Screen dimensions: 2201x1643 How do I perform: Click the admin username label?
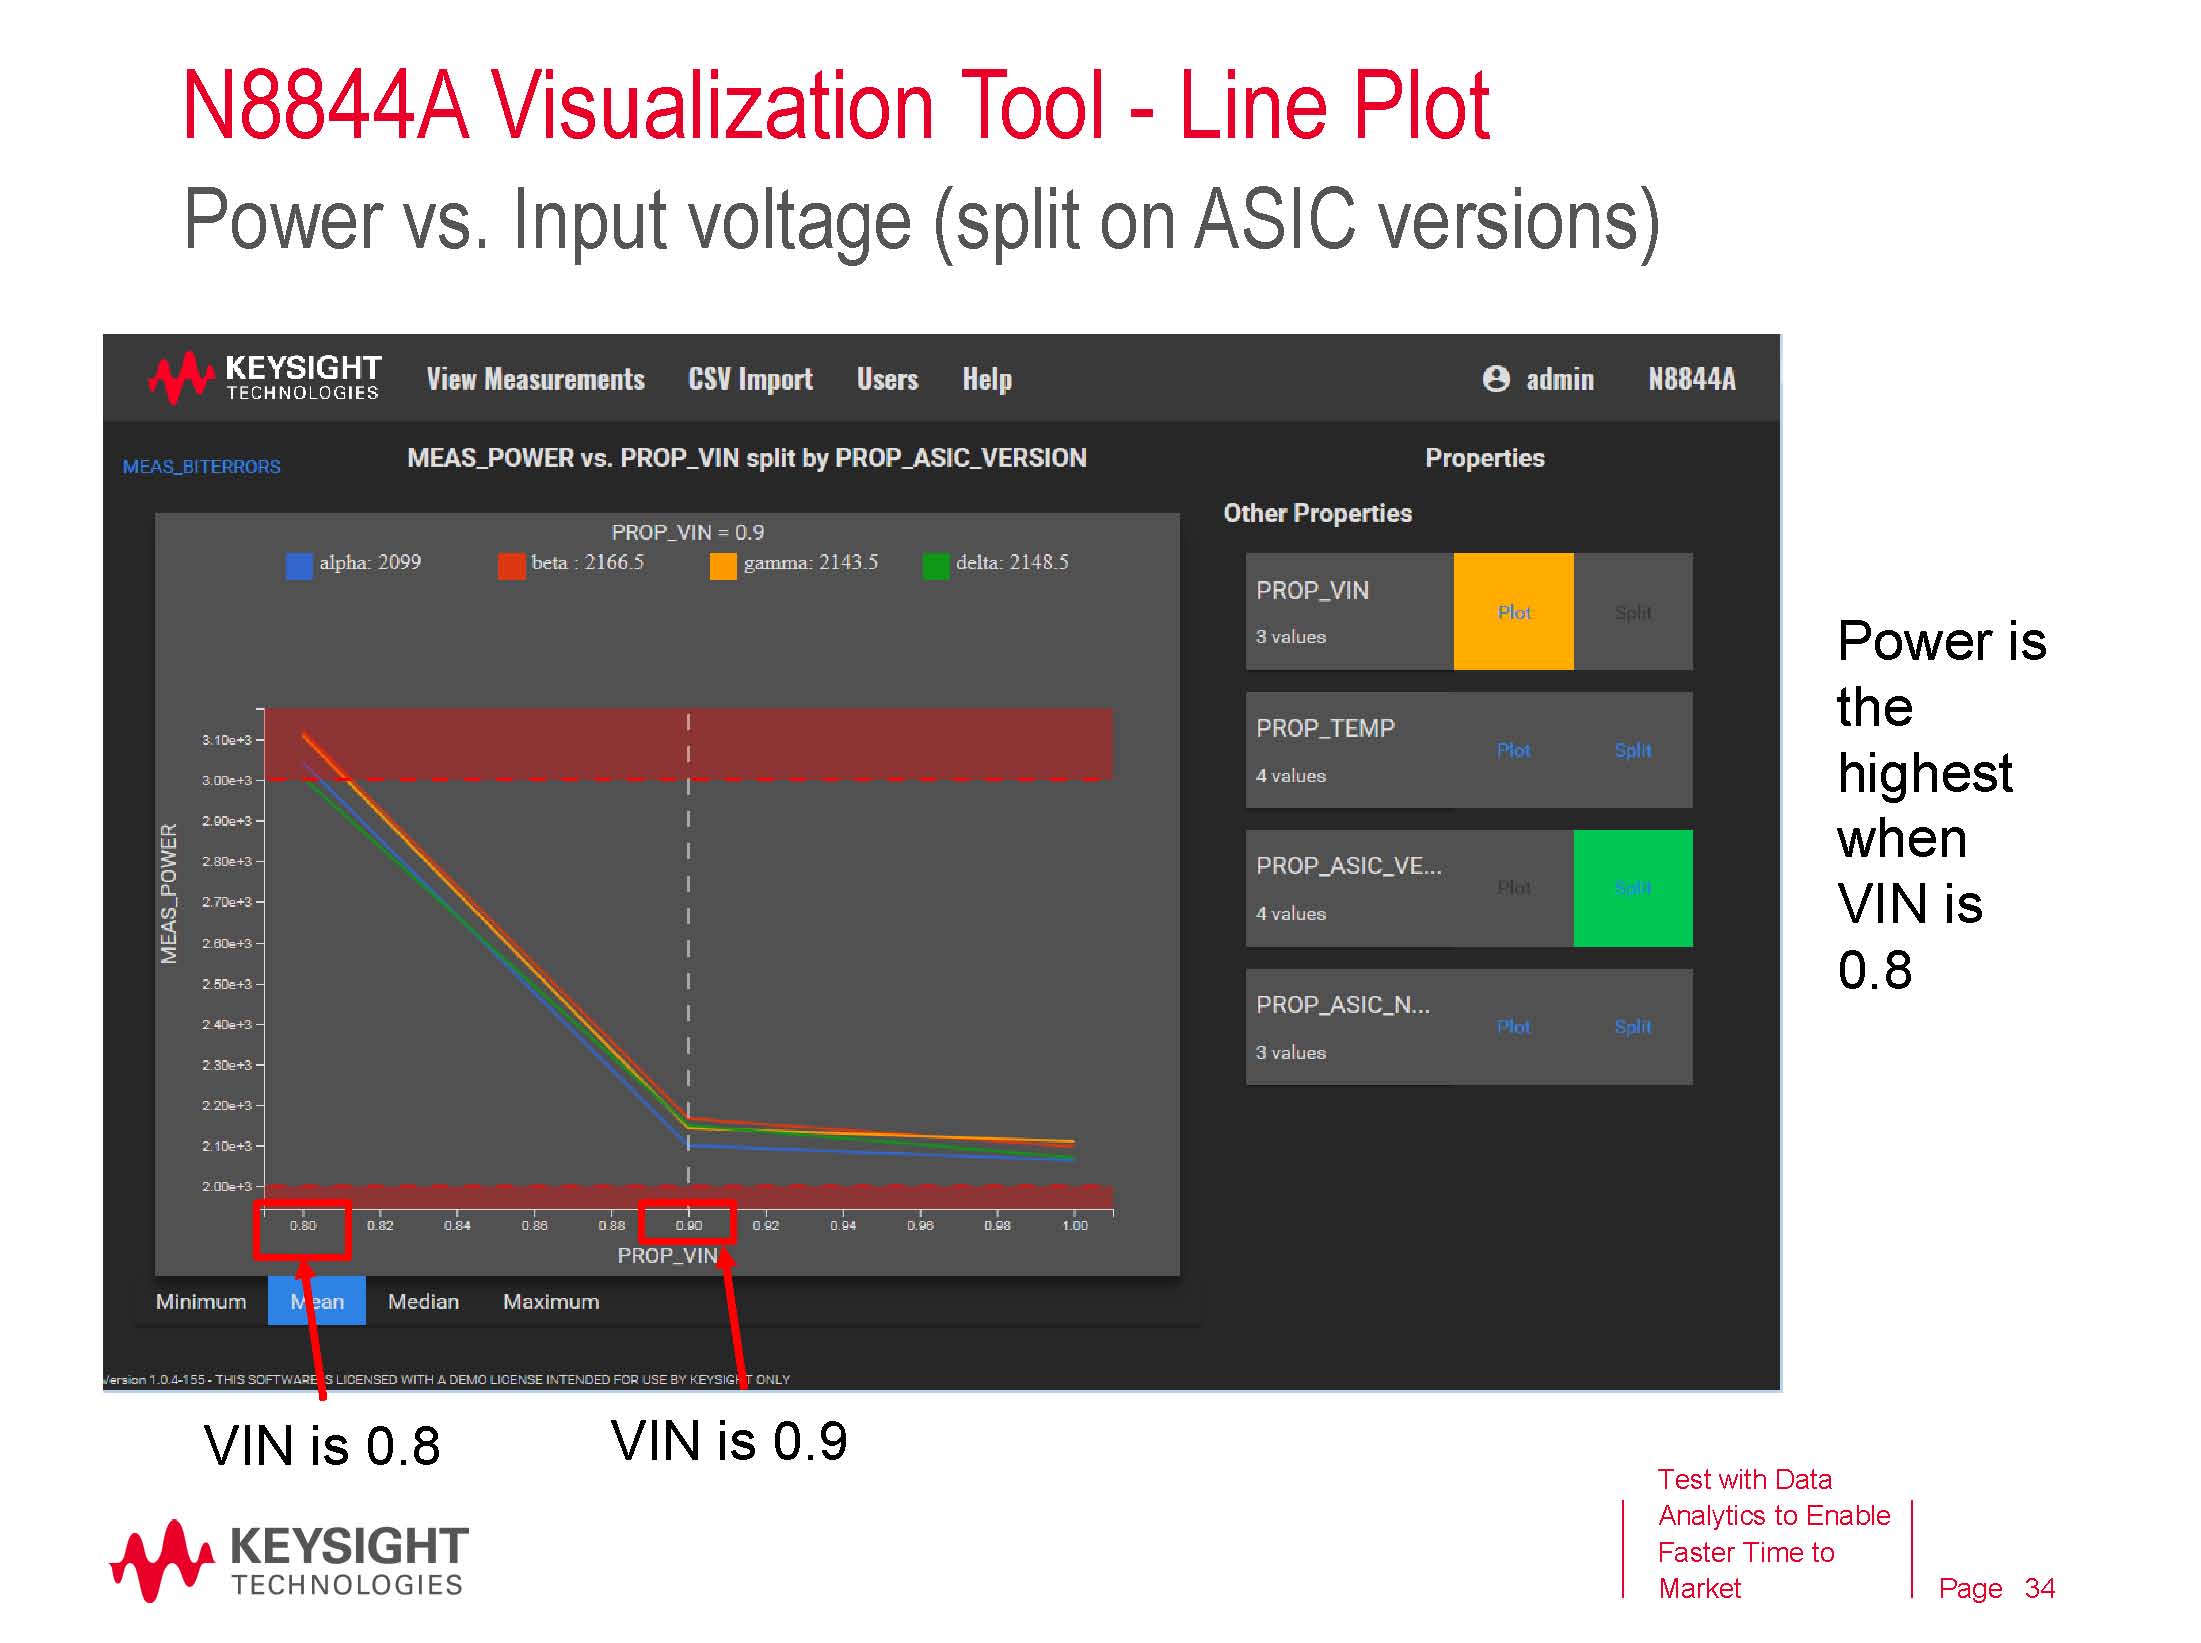pos(1559,379)
